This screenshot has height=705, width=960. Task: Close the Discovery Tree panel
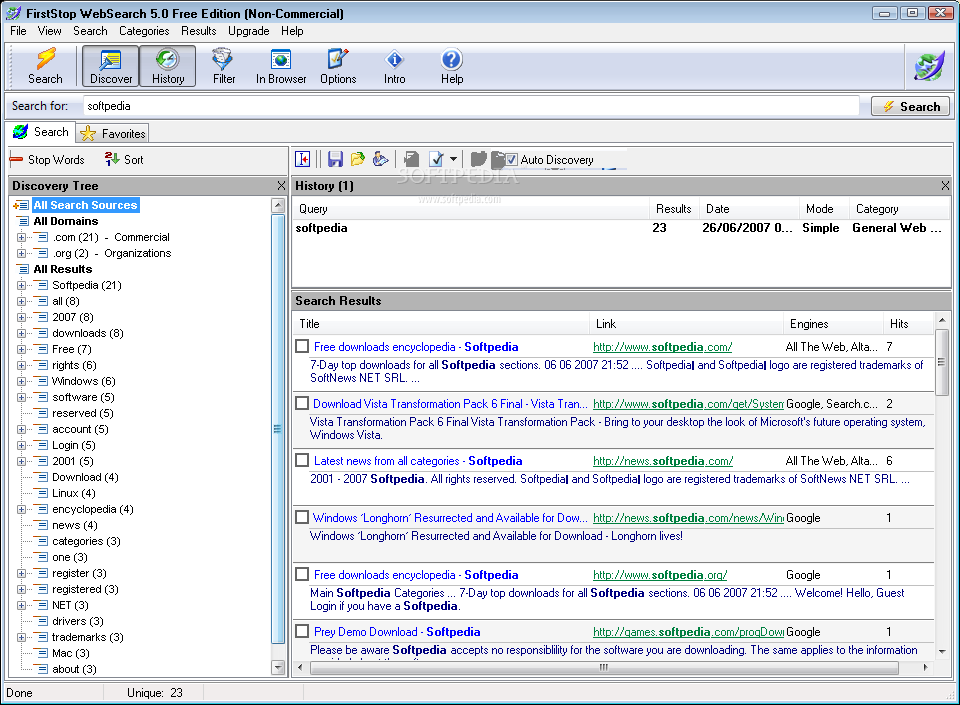click(x=281, y=185)
